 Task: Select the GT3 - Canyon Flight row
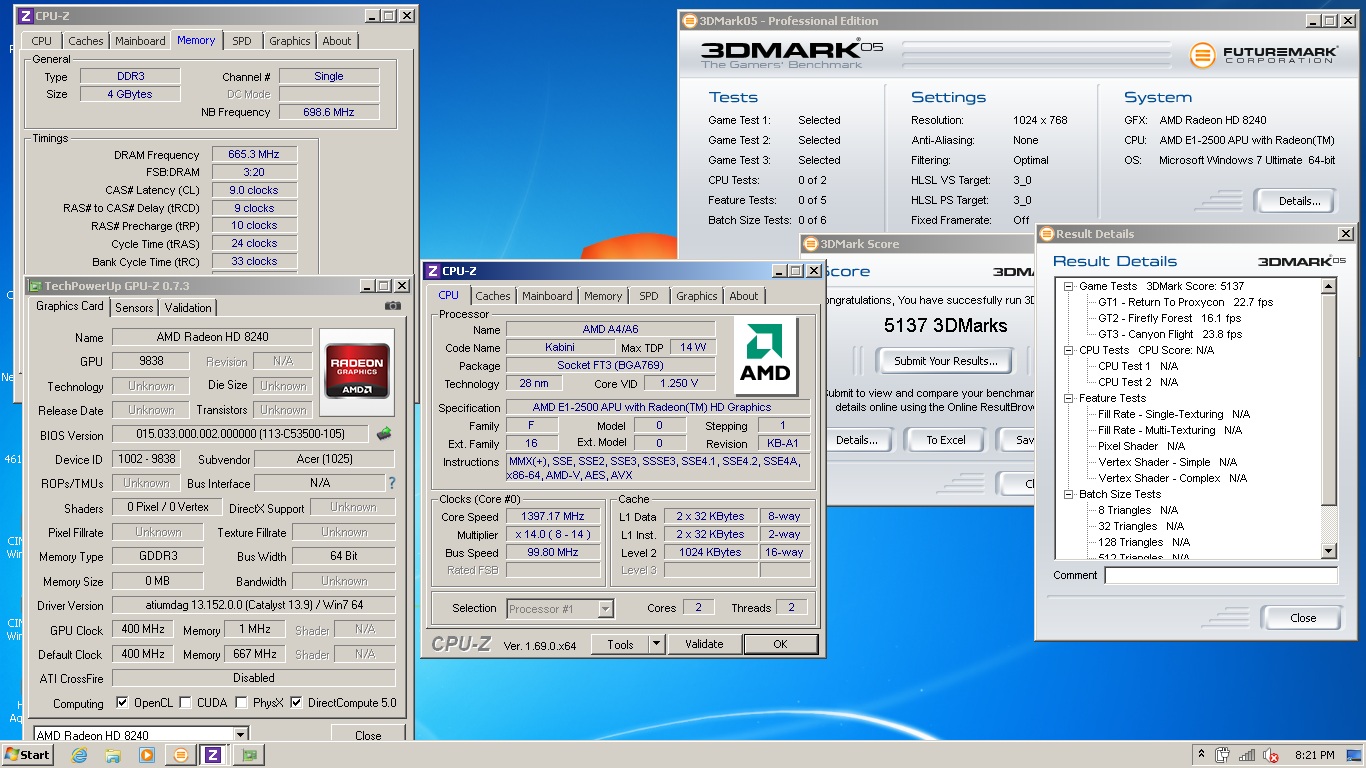(1170, 334)
